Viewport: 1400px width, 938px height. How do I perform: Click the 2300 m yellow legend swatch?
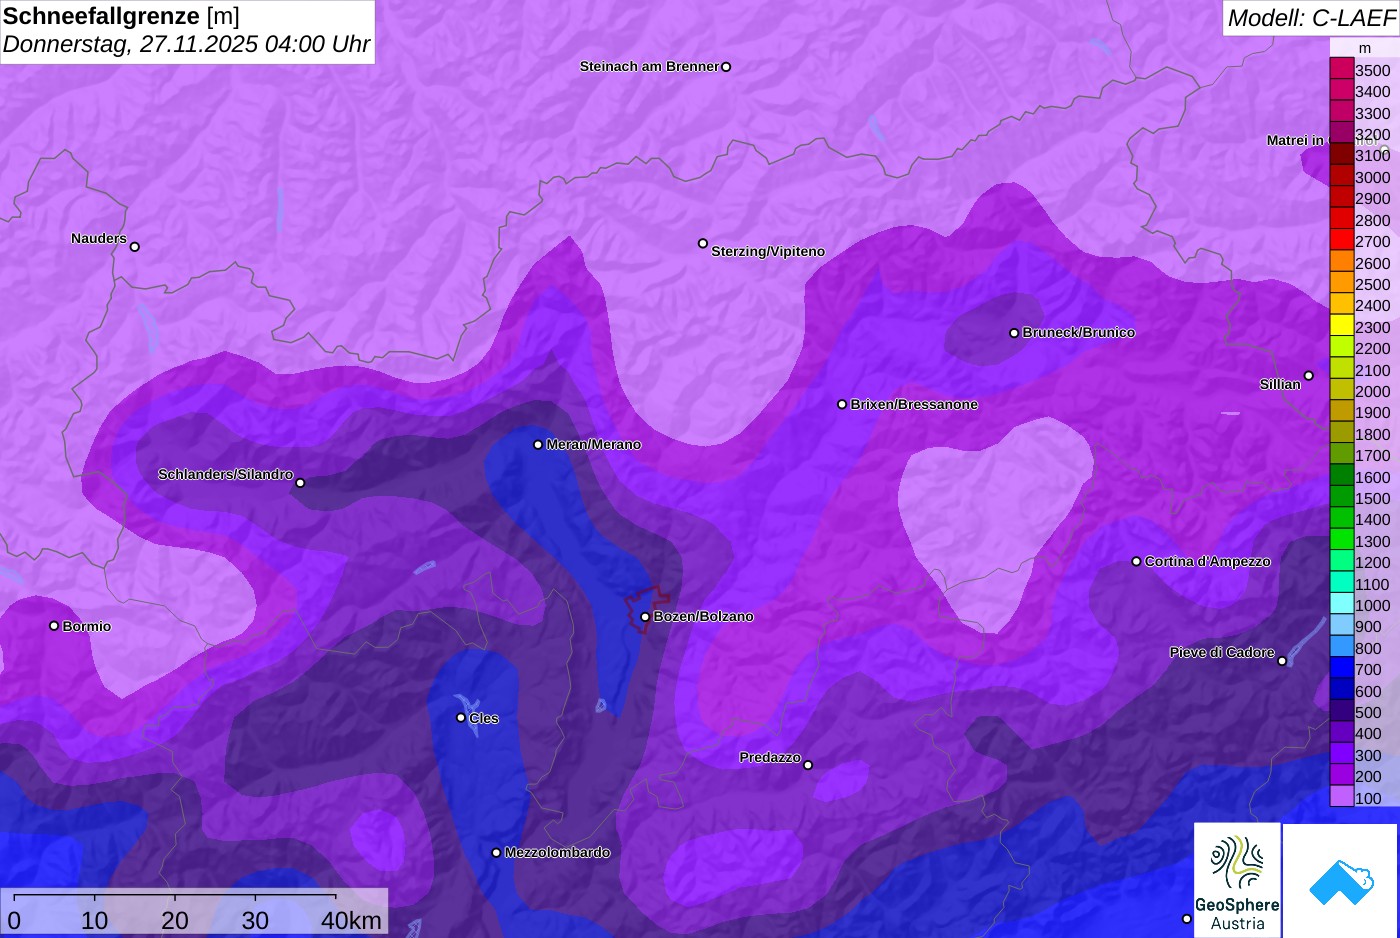(x=1341, y=326)
